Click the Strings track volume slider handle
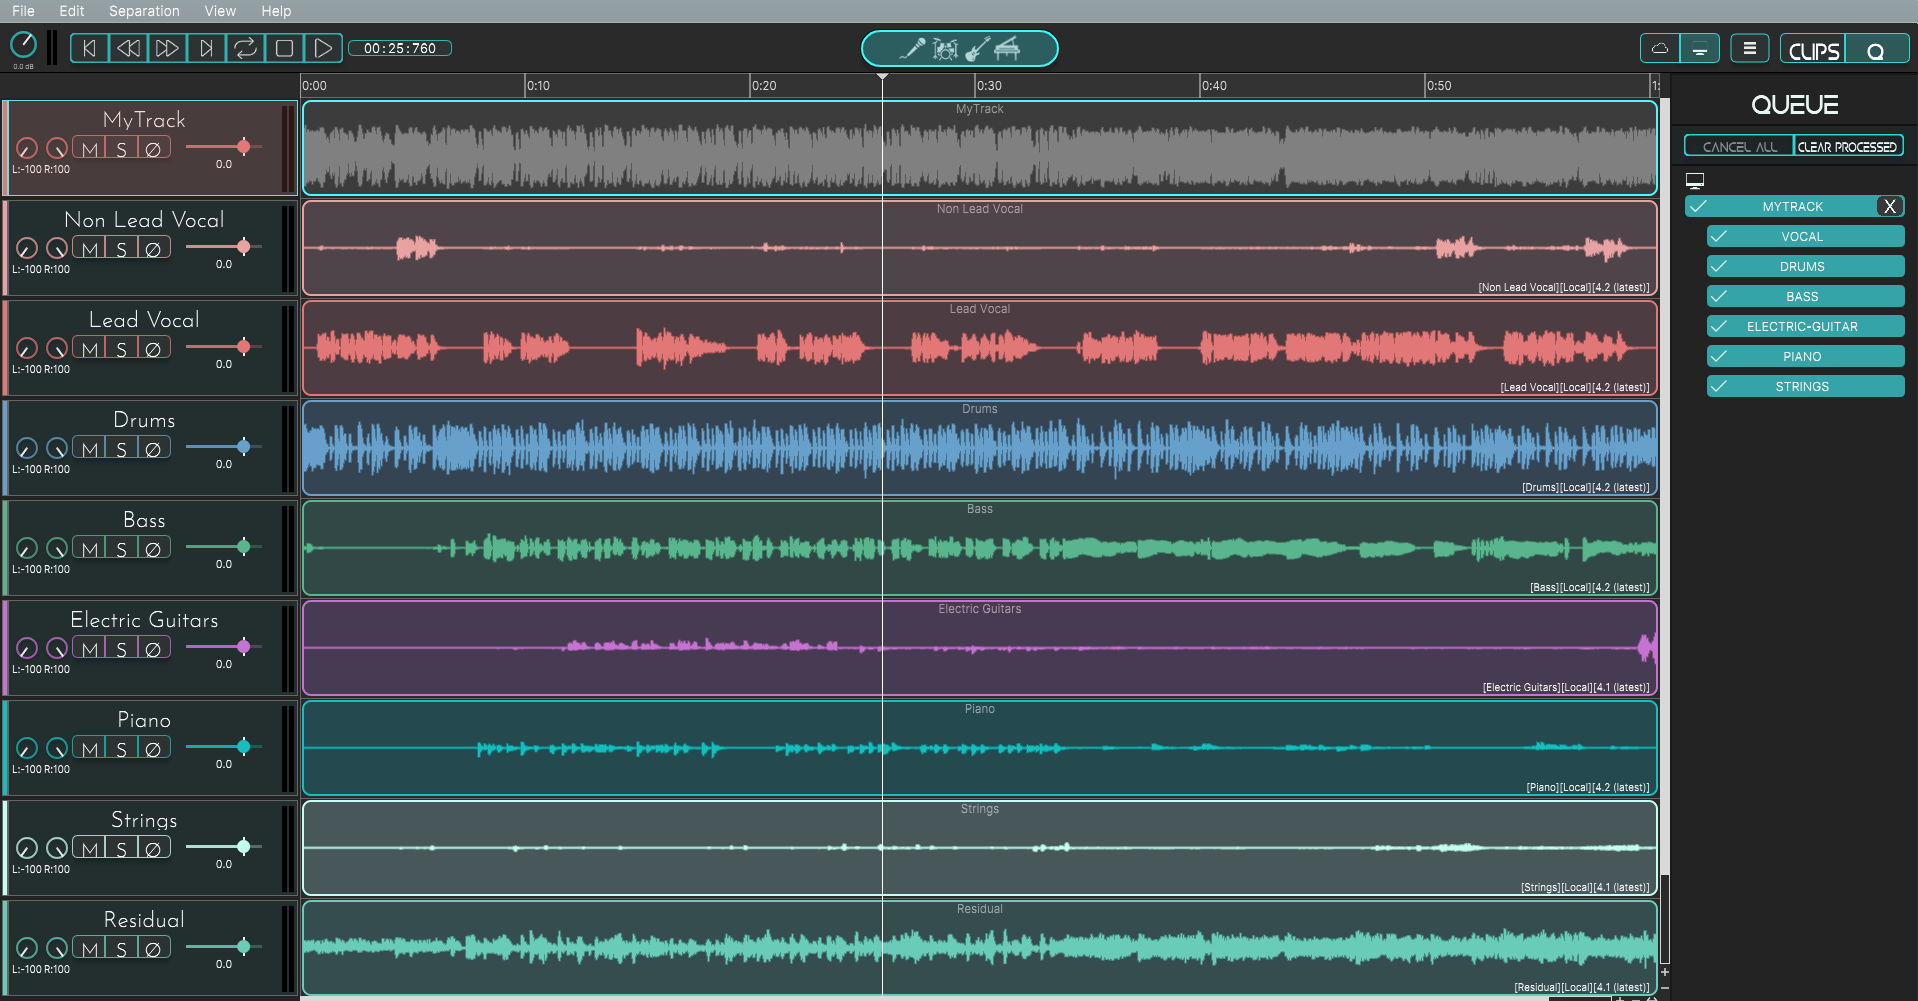1918x1001 pixels. click(243, 847)
